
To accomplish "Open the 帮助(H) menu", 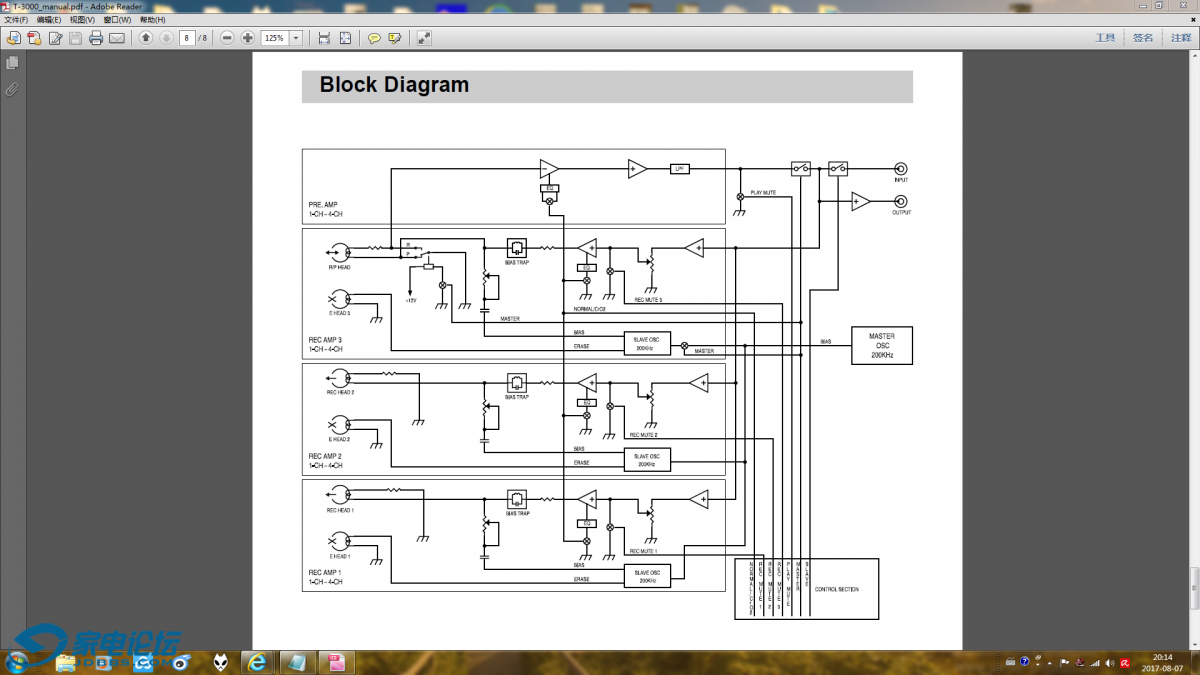I will pos(152,20).
